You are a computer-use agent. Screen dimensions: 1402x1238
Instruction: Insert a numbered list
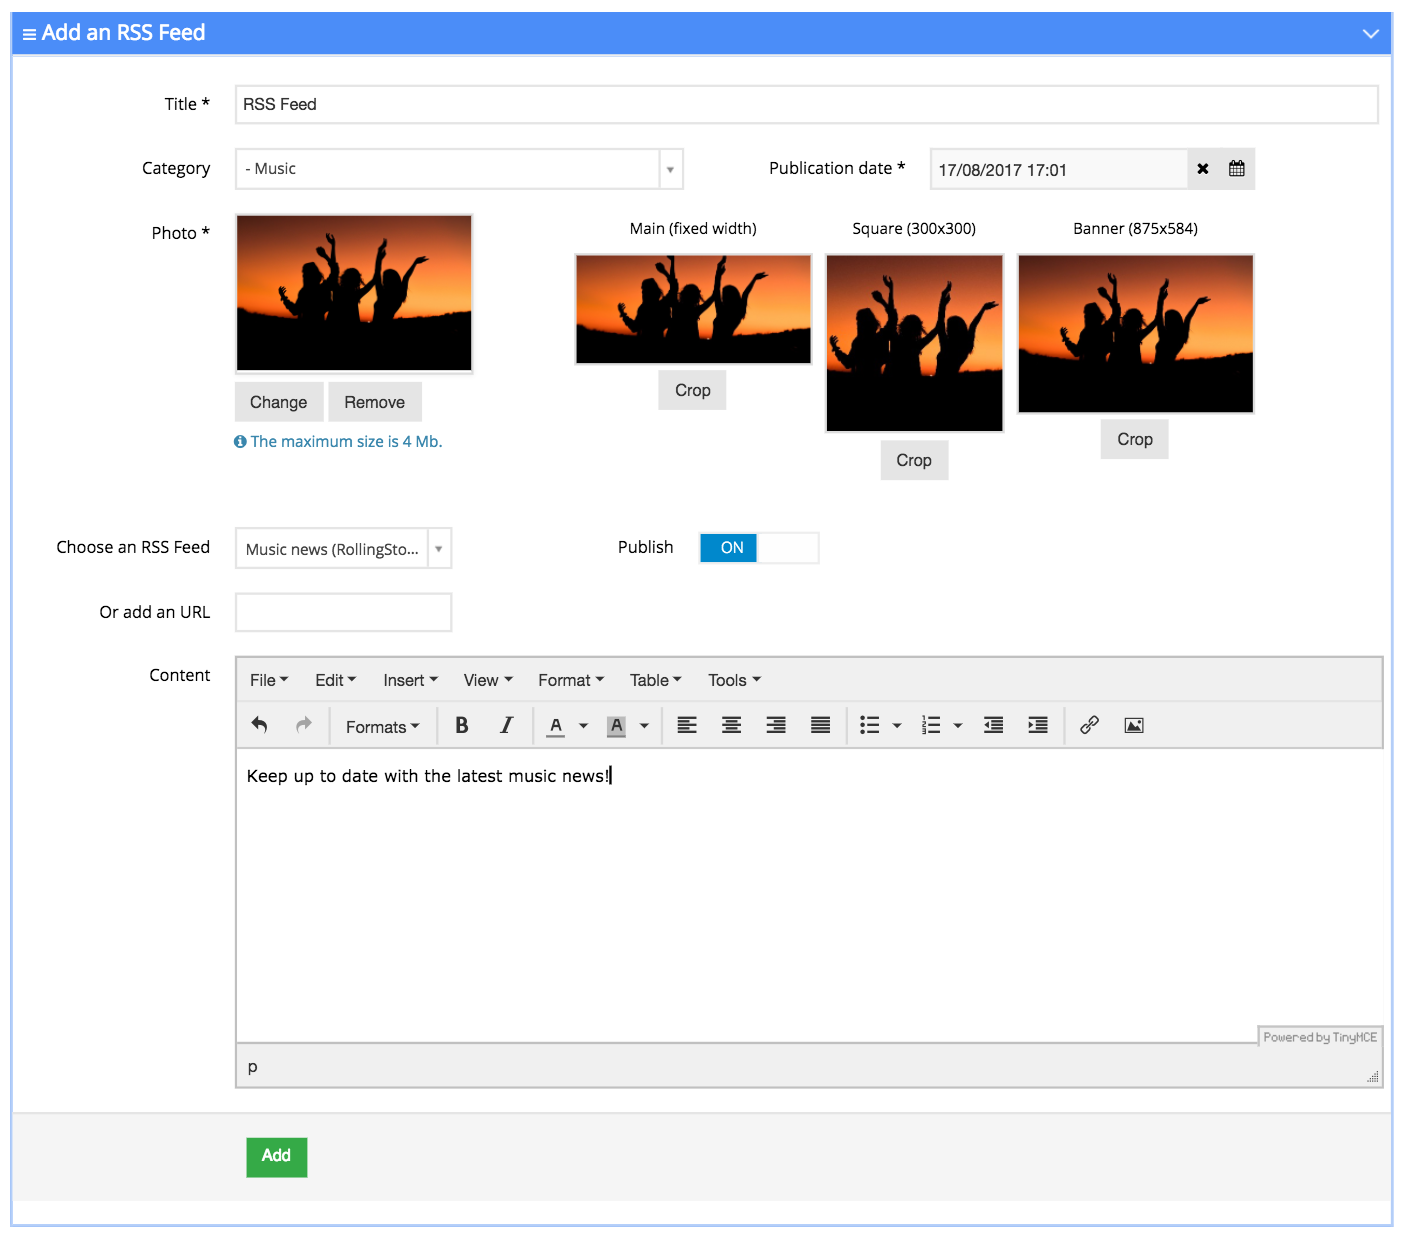point(931,726)
